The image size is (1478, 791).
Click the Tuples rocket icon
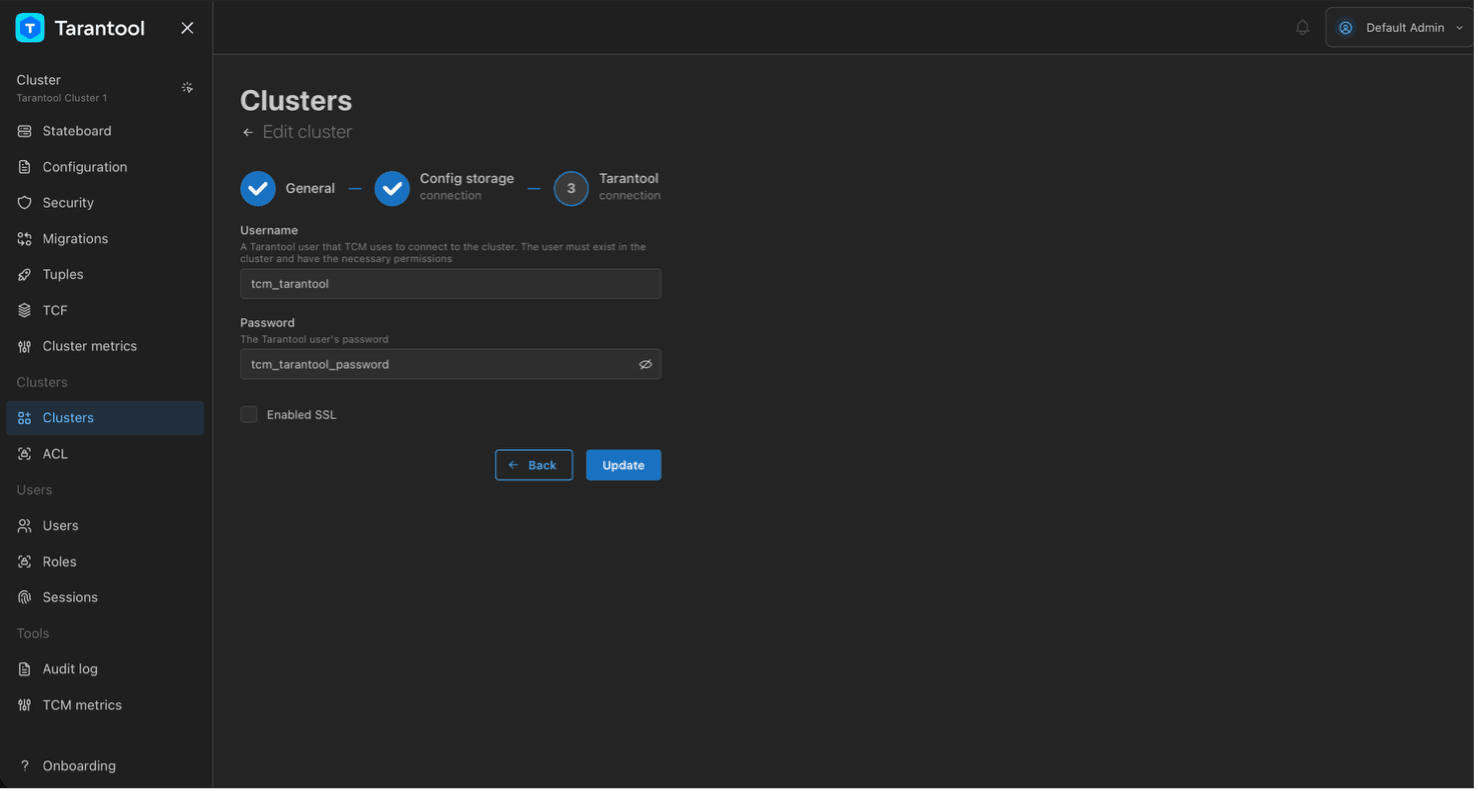pyautogui.click(x=25, y=275)
